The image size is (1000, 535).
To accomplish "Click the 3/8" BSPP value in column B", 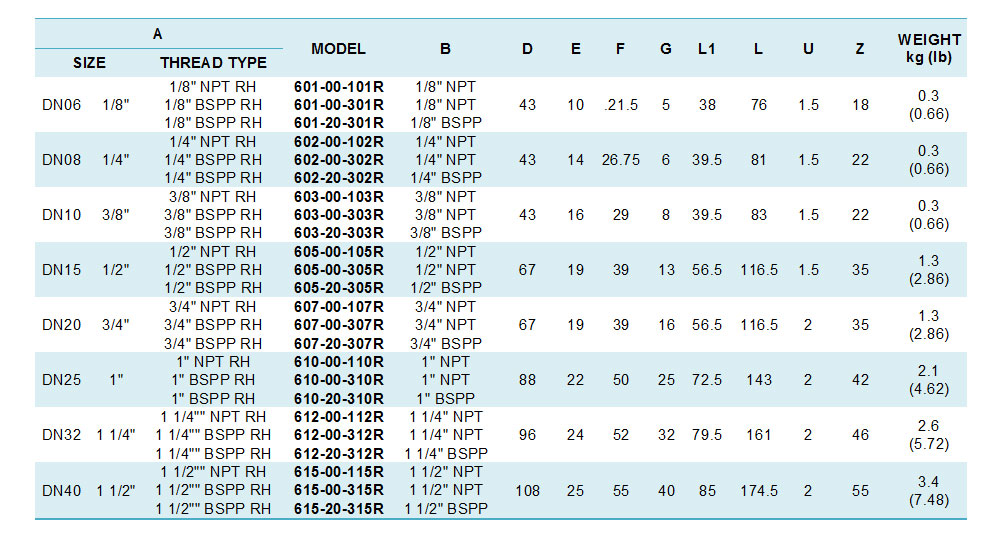I will pyautogui.click(x=446, y=233).
